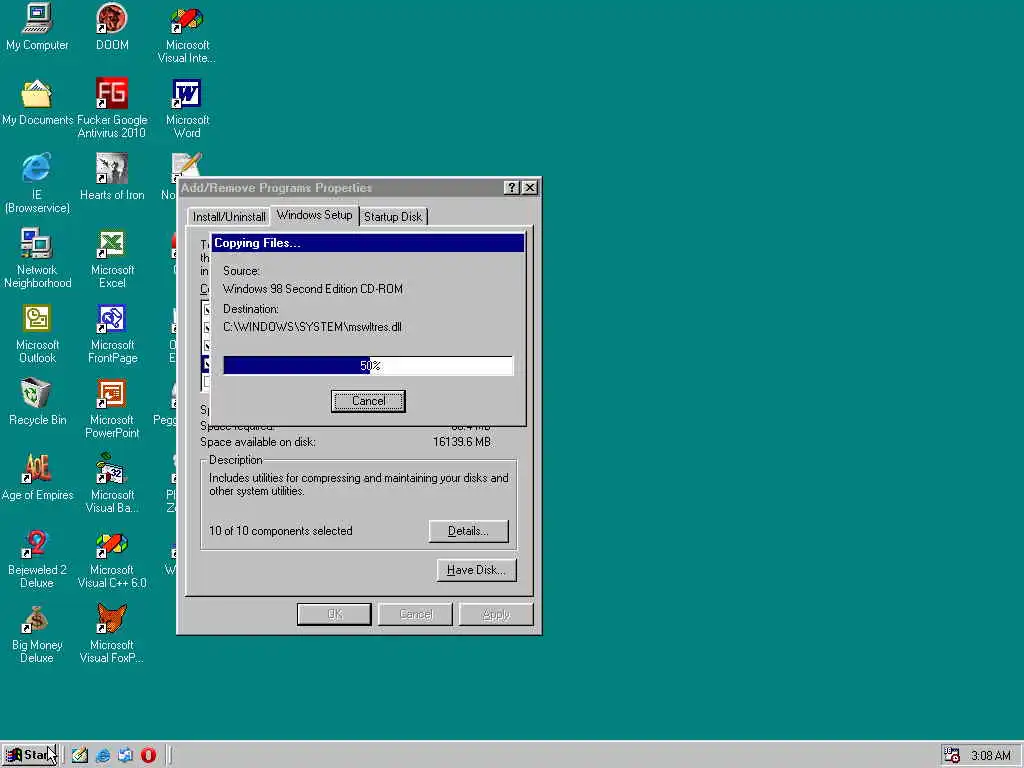Click the 3:08 AM taskbar clock
This screenshot has height=768, width=1024.
pos(991,756)
